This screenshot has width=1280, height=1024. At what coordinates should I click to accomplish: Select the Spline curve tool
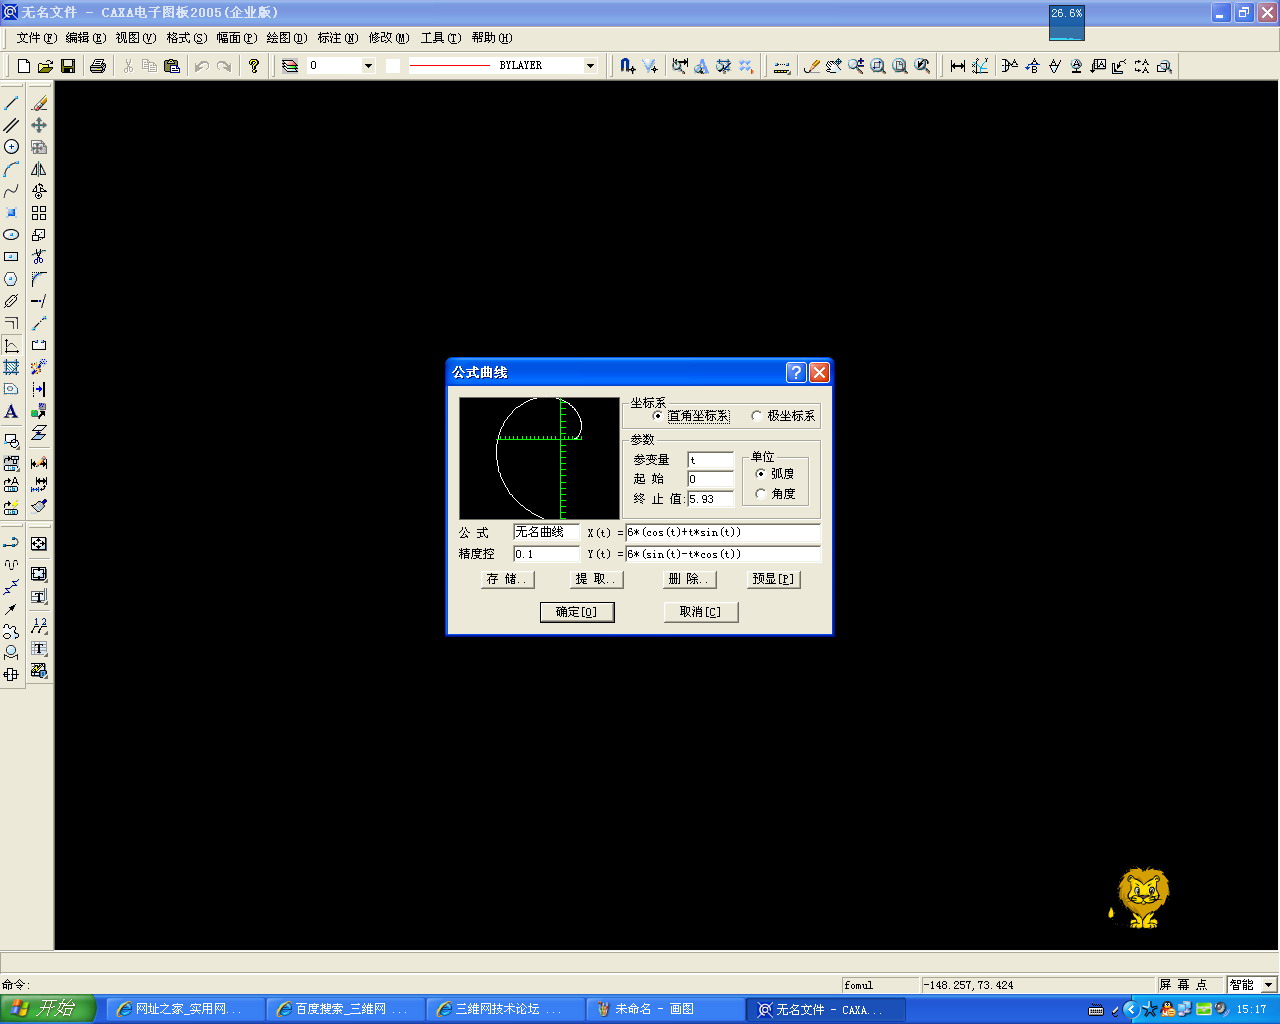[x=11, y=191]
